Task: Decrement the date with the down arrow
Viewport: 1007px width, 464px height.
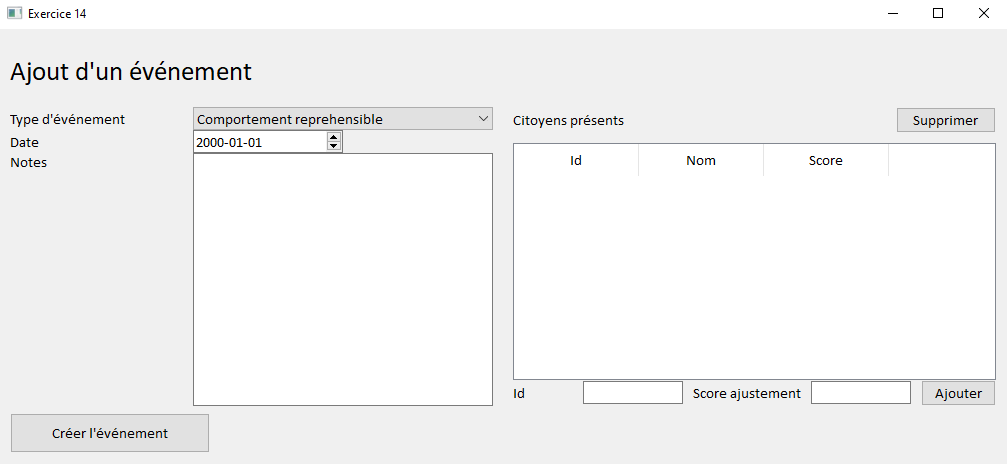Action: (x=333, y=146)
